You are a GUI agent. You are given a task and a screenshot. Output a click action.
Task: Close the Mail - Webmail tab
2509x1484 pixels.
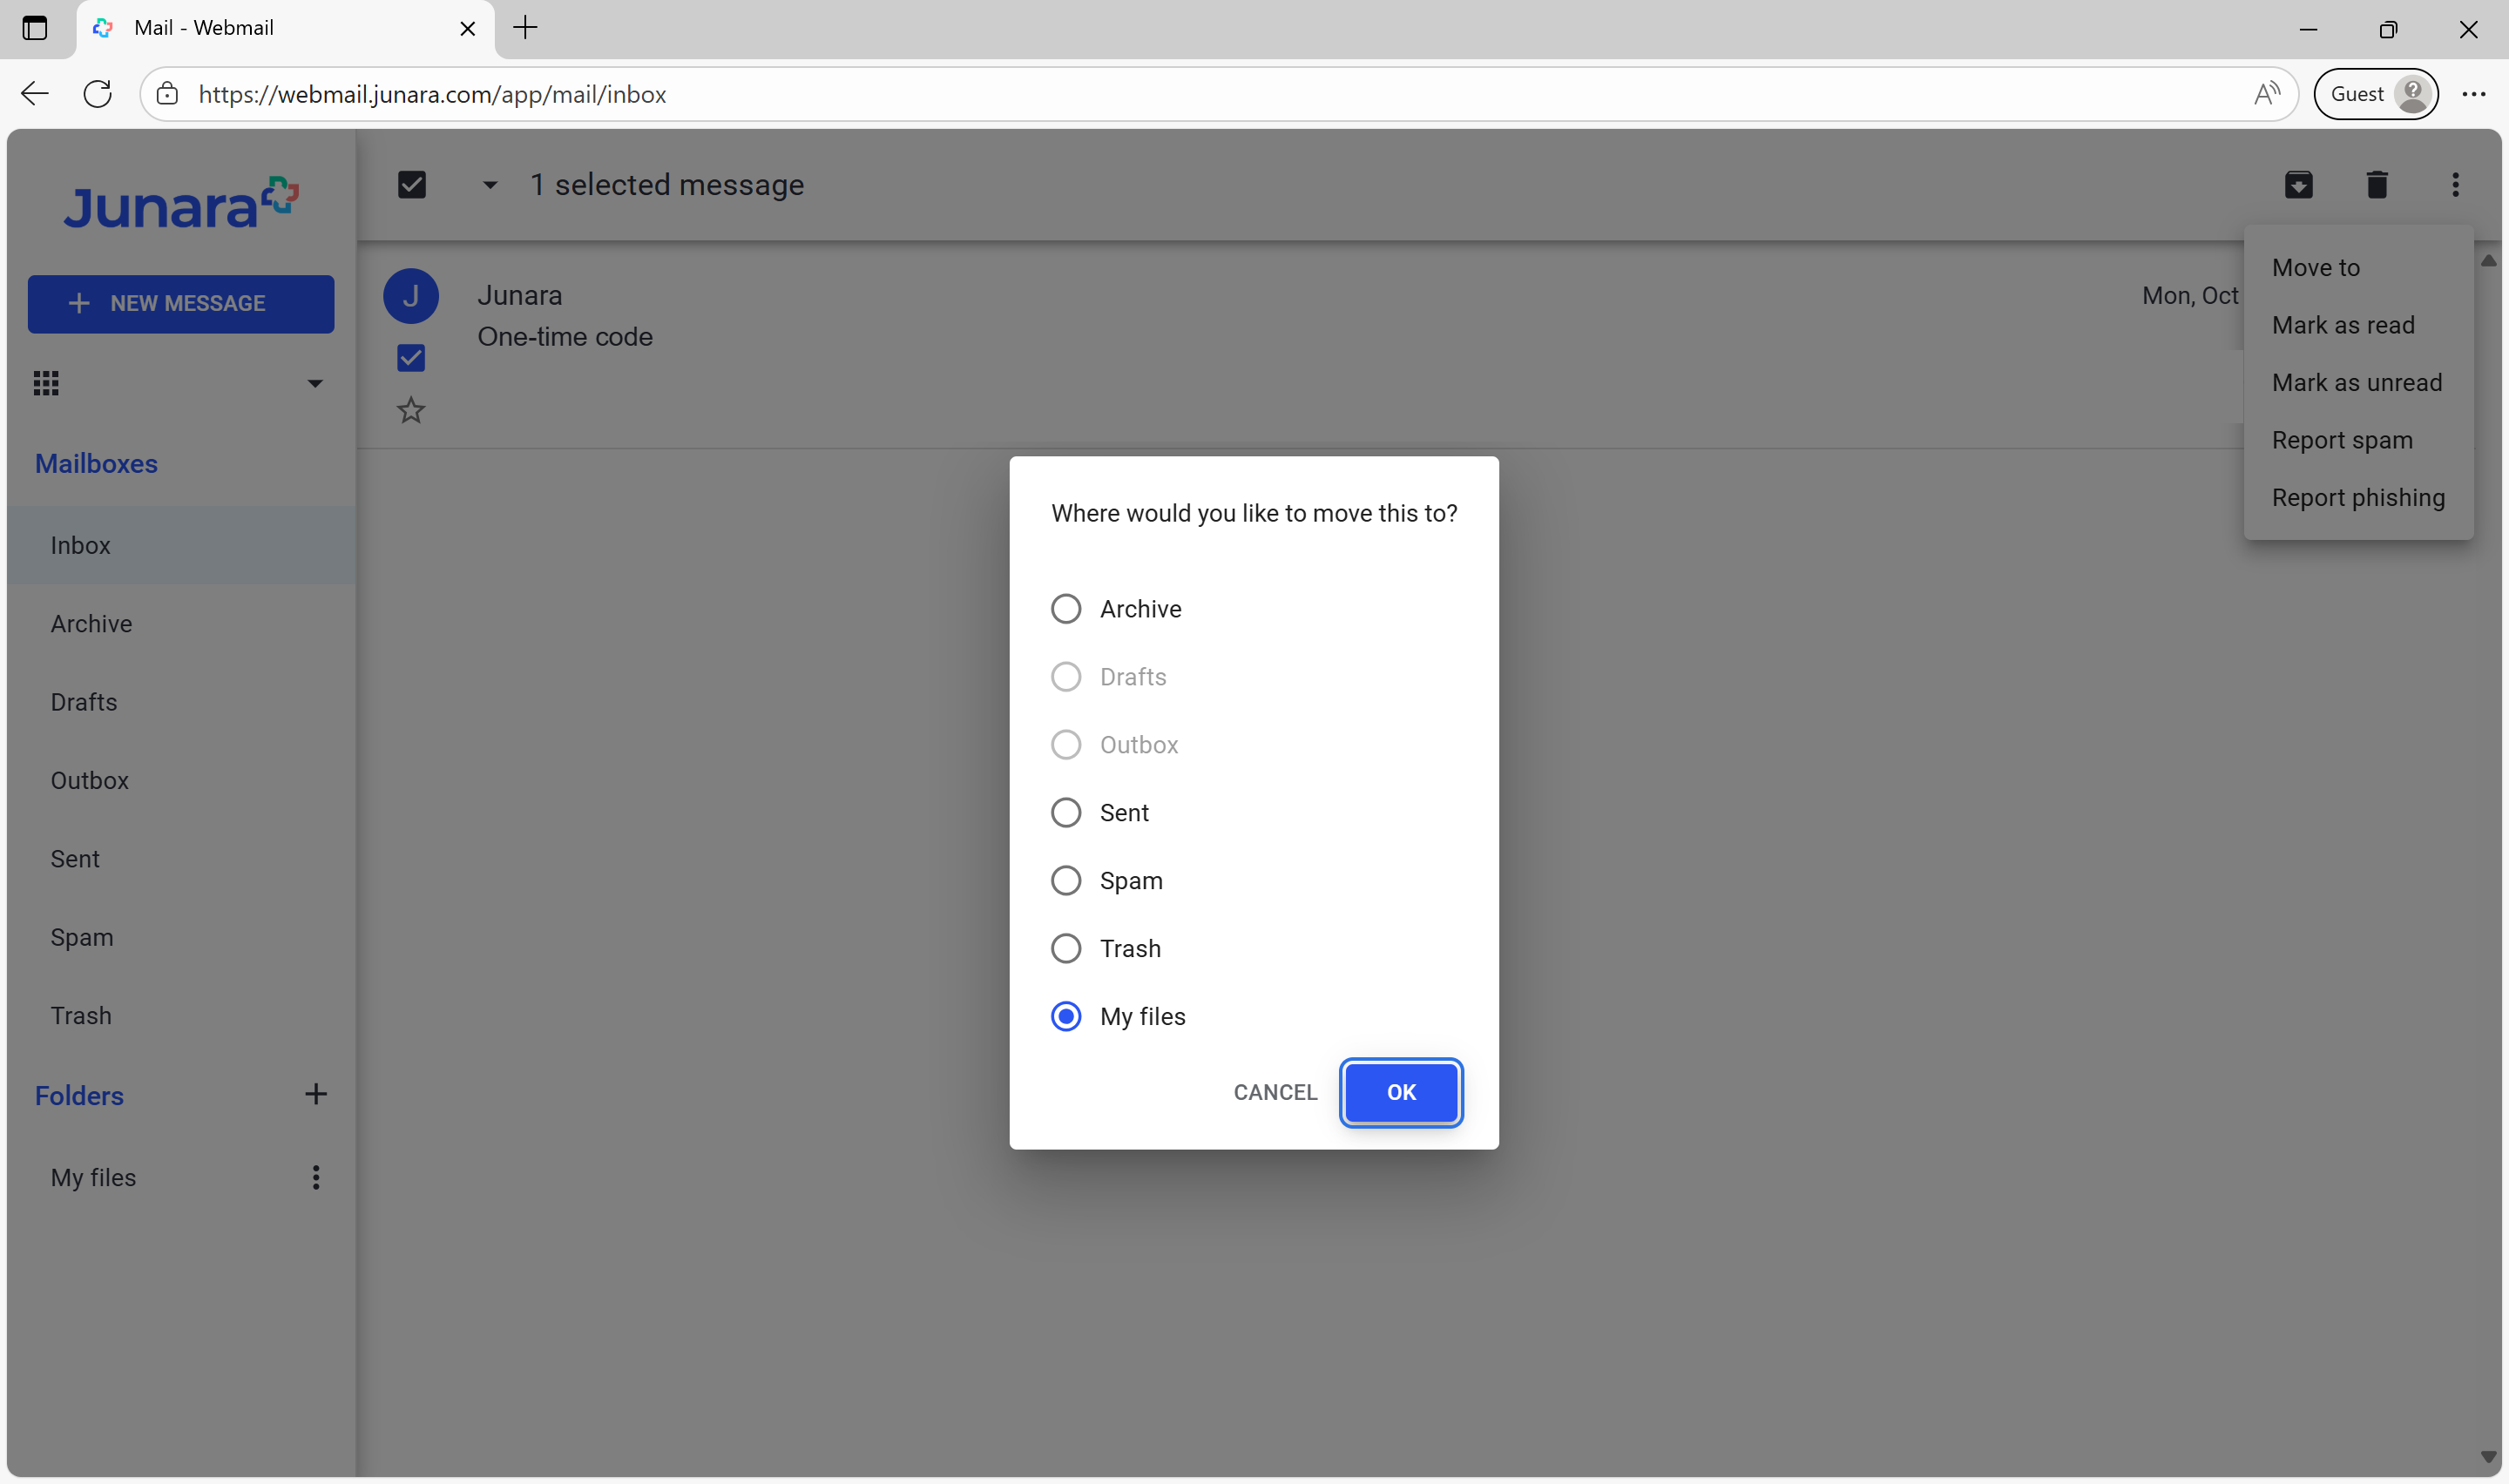(x=467, y=29)
